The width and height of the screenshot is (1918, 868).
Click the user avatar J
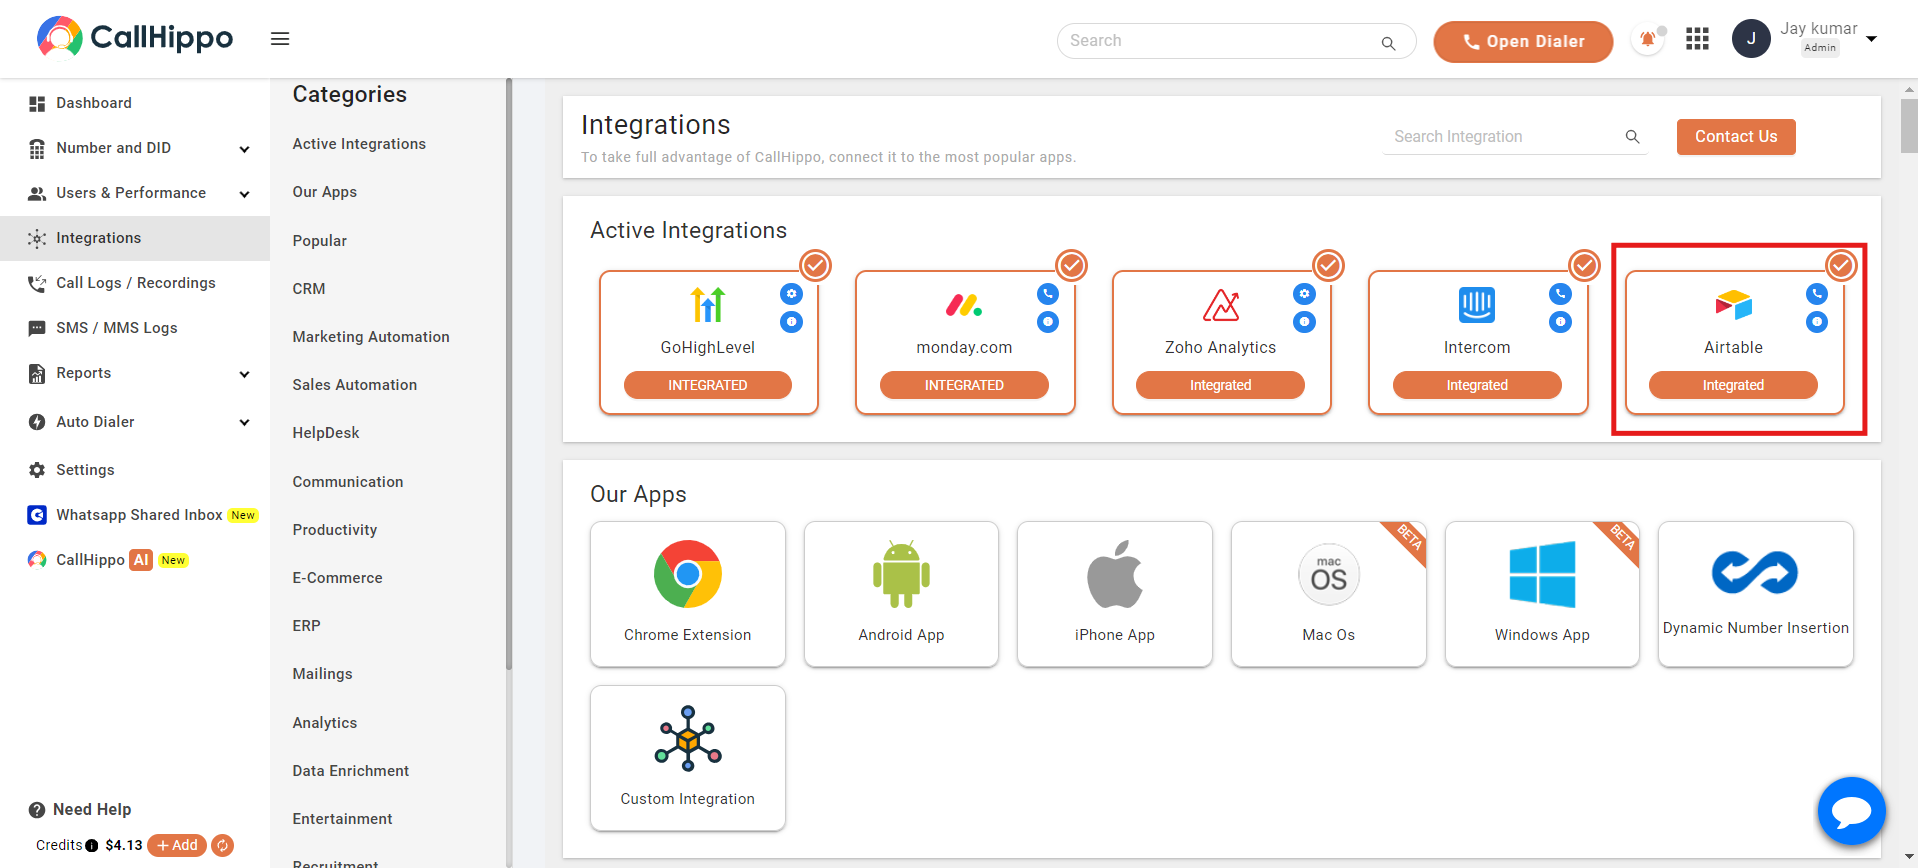tap(1751, 39)
